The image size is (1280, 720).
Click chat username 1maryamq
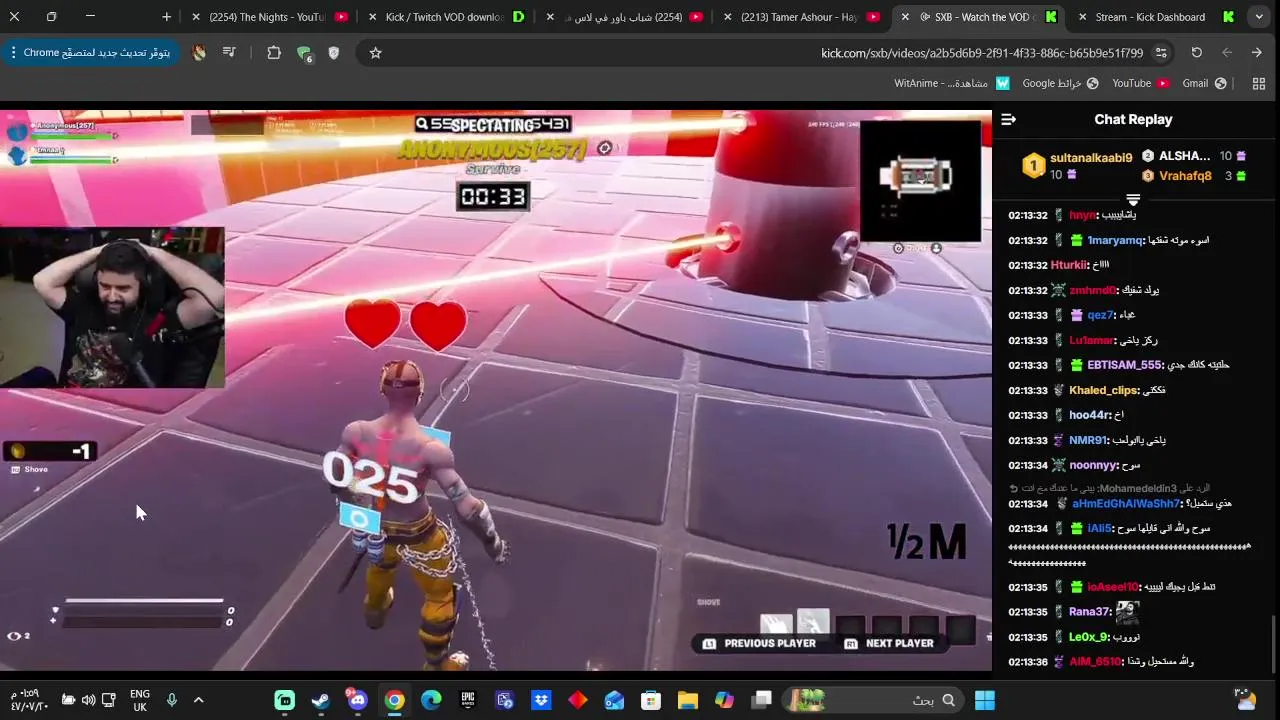(1115, 240)
